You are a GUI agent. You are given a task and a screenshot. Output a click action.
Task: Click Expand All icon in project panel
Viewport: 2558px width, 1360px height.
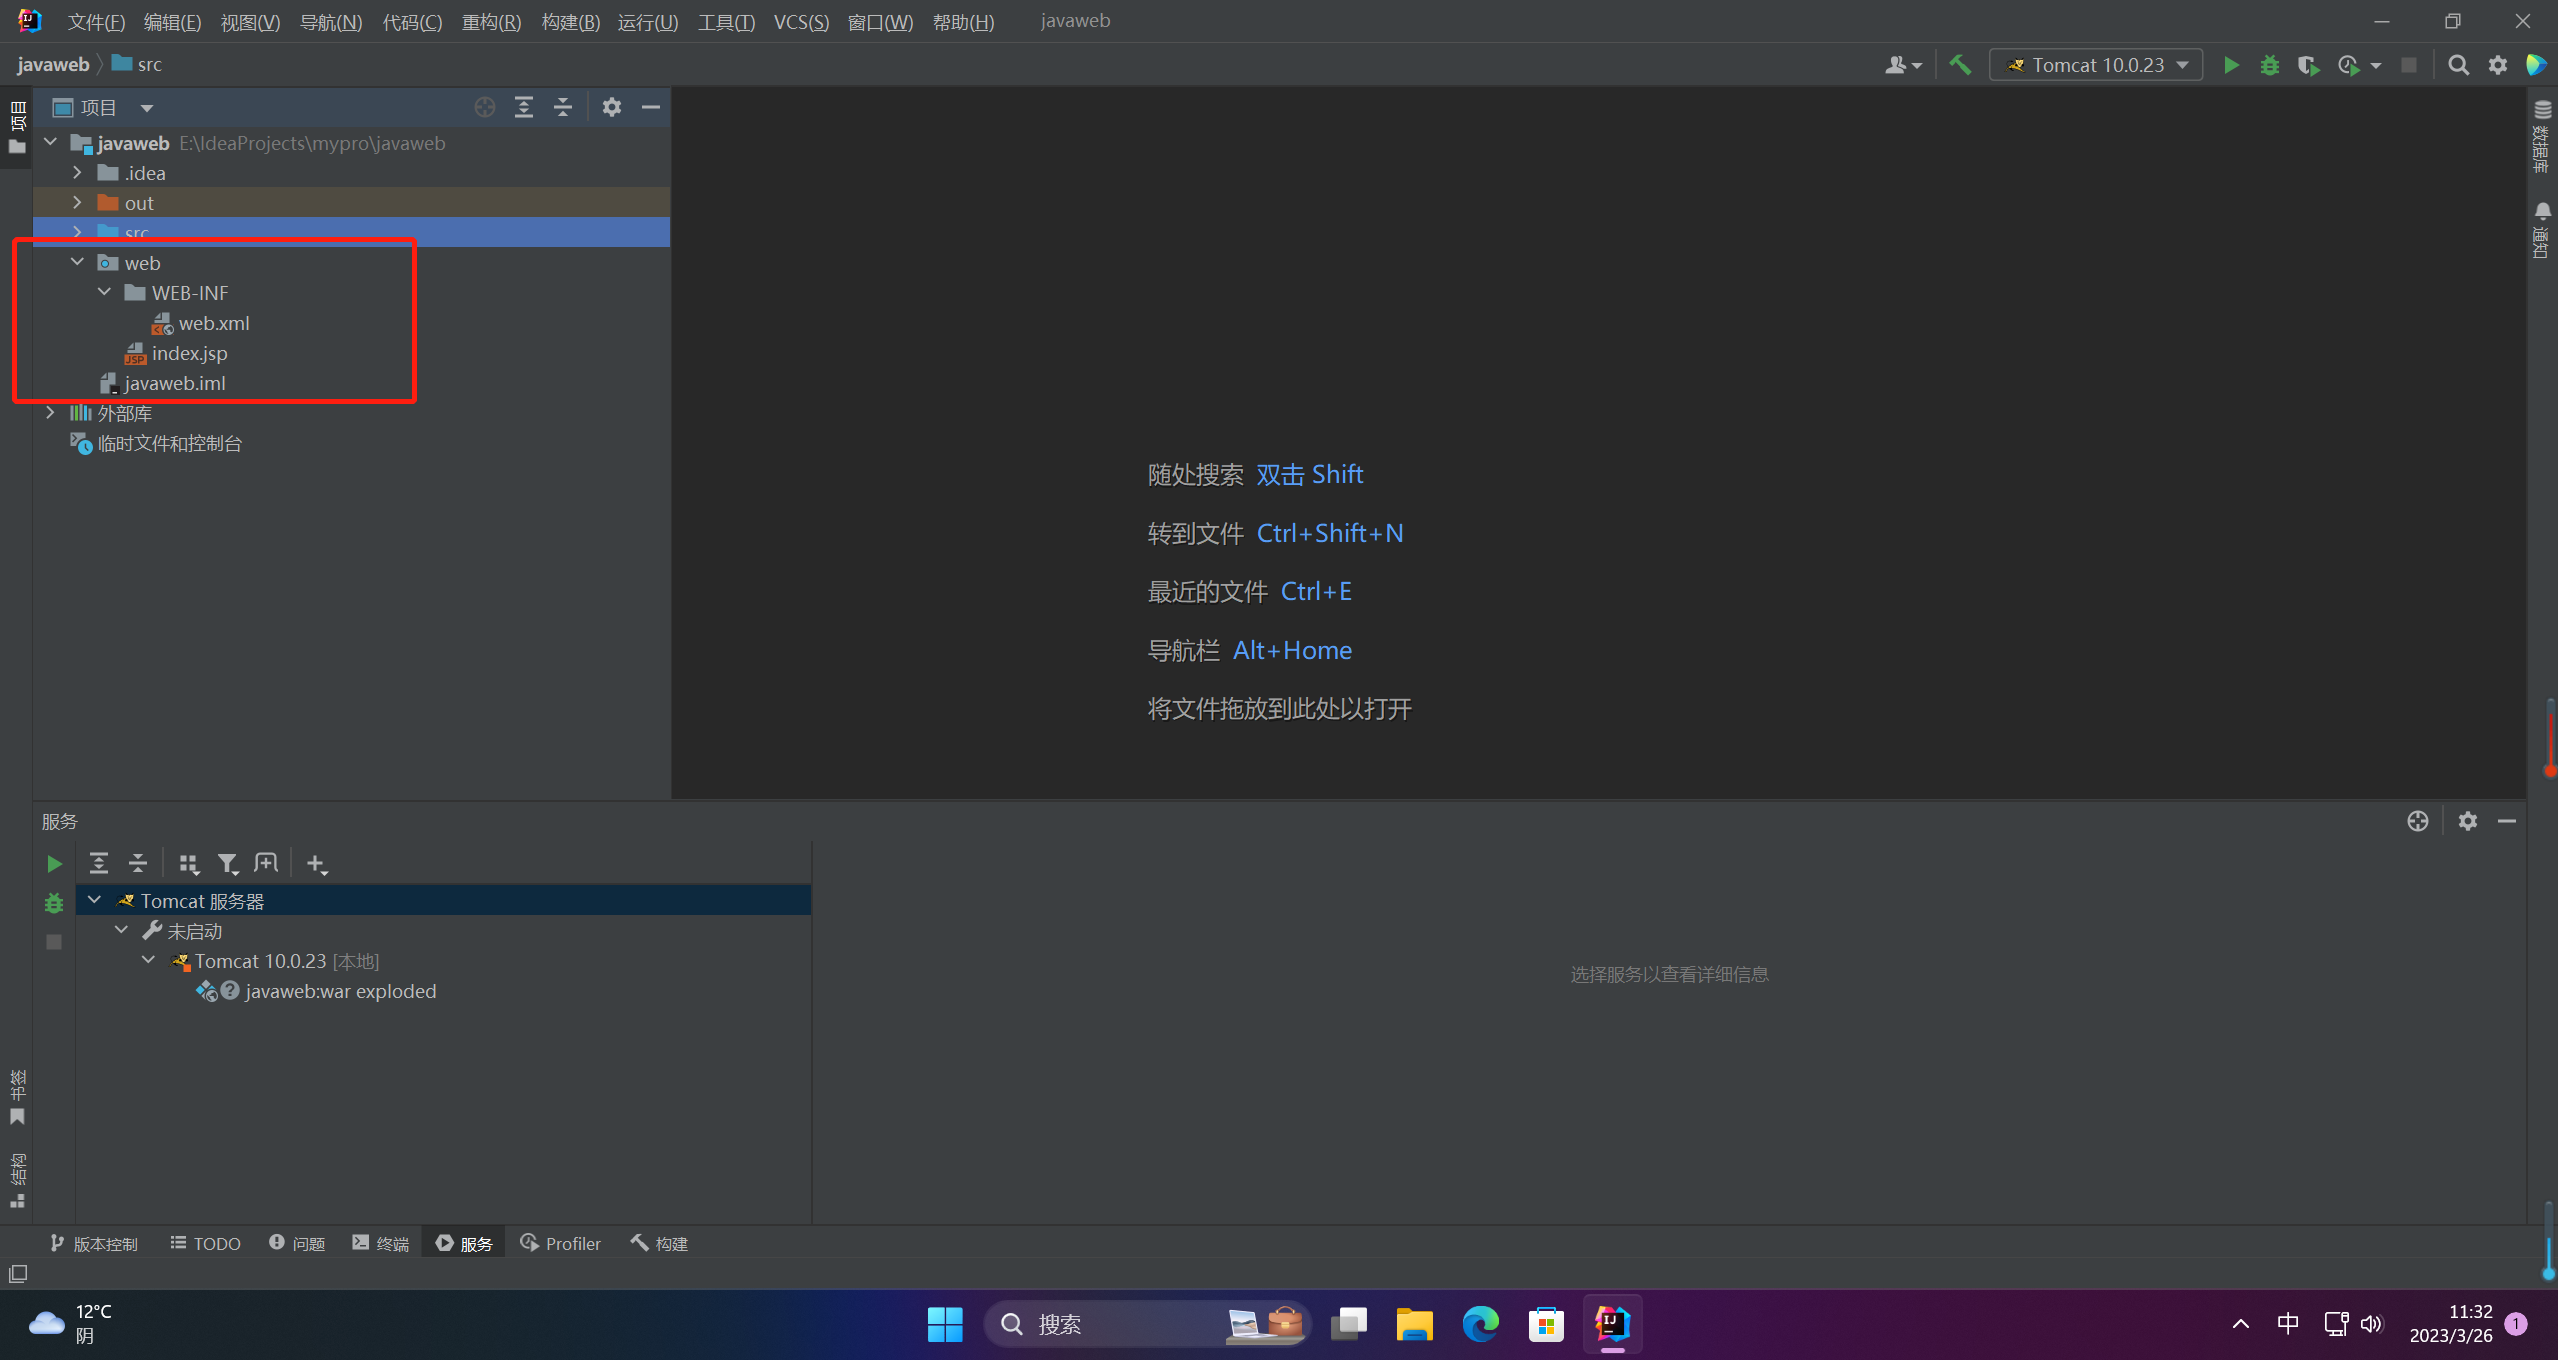(x=523, y=107)
